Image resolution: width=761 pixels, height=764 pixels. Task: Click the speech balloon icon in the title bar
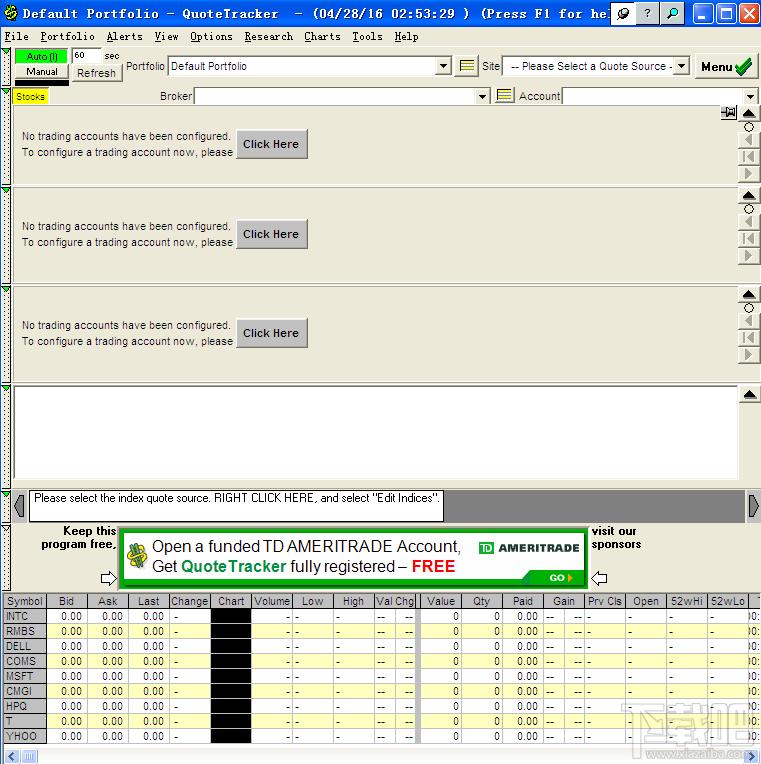coord(622,13)
